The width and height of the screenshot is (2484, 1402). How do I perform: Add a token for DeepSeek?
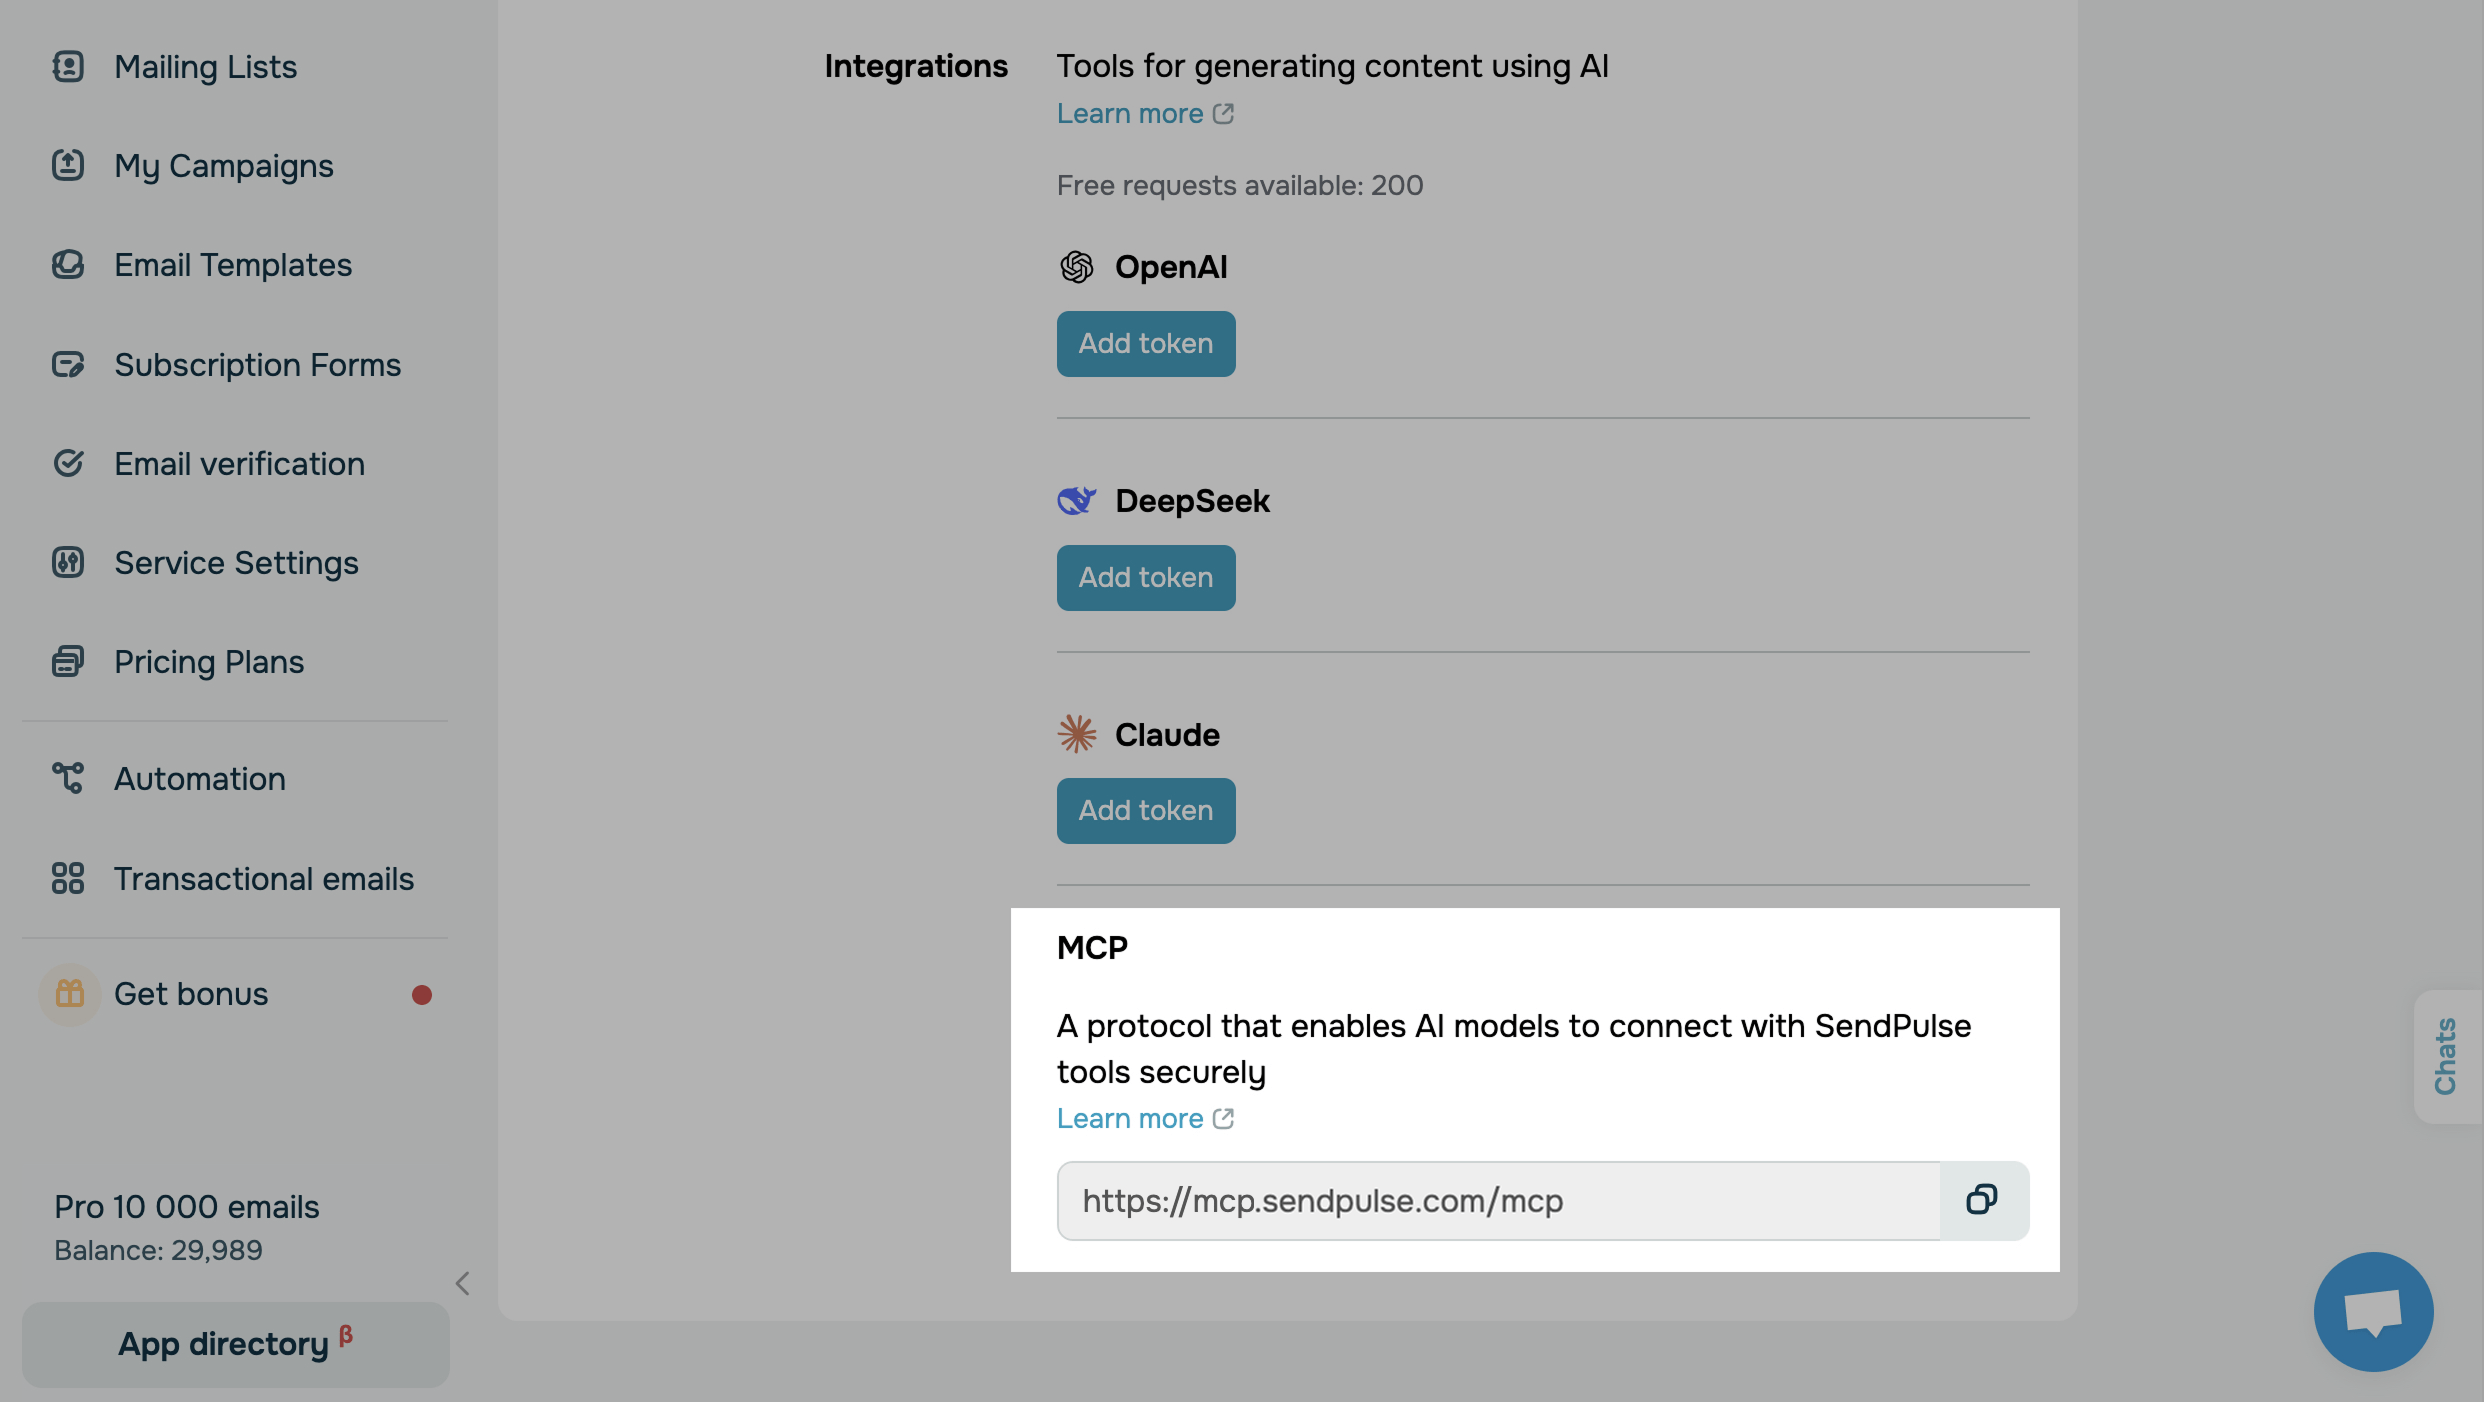click(1145, 578)
